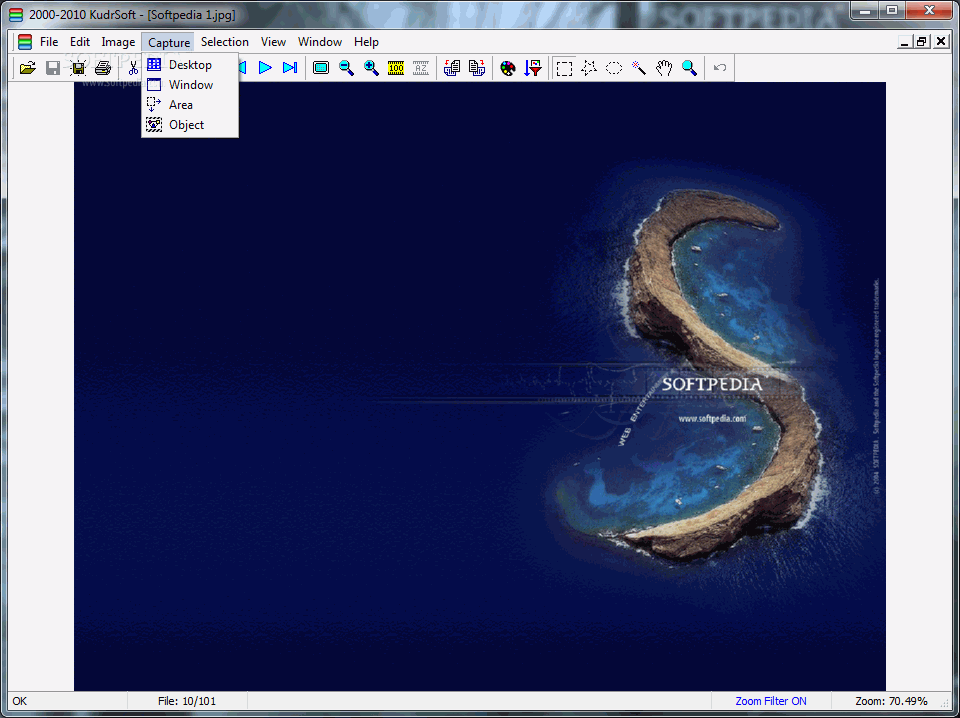The image size is (960, 718).
Task: Click the grayed AZ auto-zoom icon
Action: click(421, 68)
